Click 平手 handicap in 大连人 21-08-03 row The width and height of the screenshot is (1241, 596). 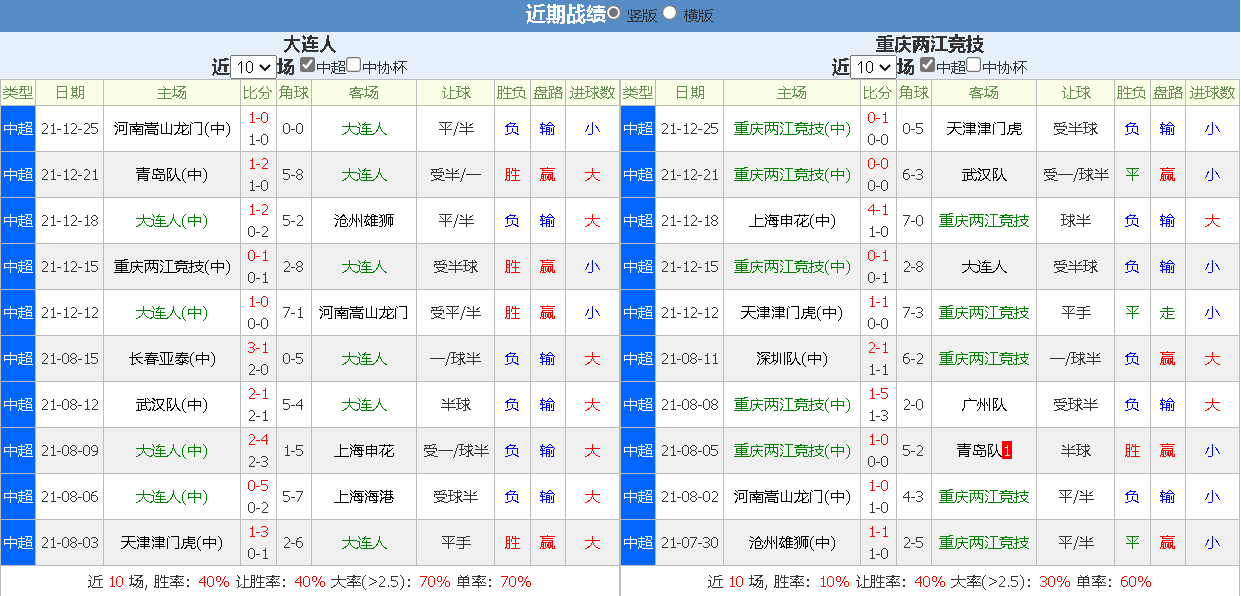tap(456, 543)
